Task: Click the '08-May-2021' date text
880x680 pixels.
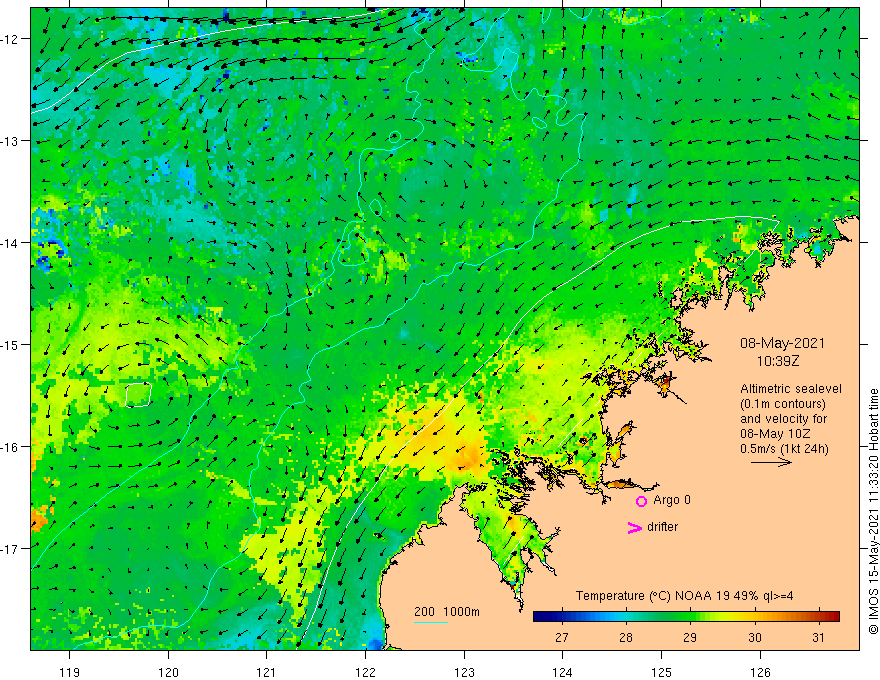Action: (x=782, y=343)
